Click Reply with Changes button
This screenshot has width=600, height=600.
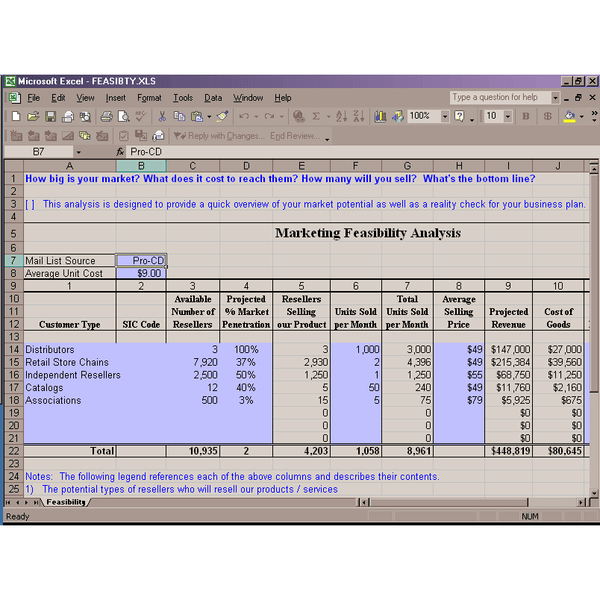click(x=218, y=136)
